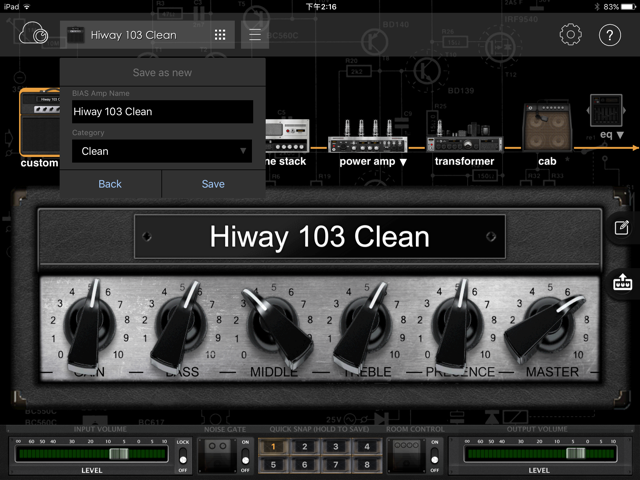640x480 pixels.
Task: Open the Category dropdown showing Clean
Action: 162,151
